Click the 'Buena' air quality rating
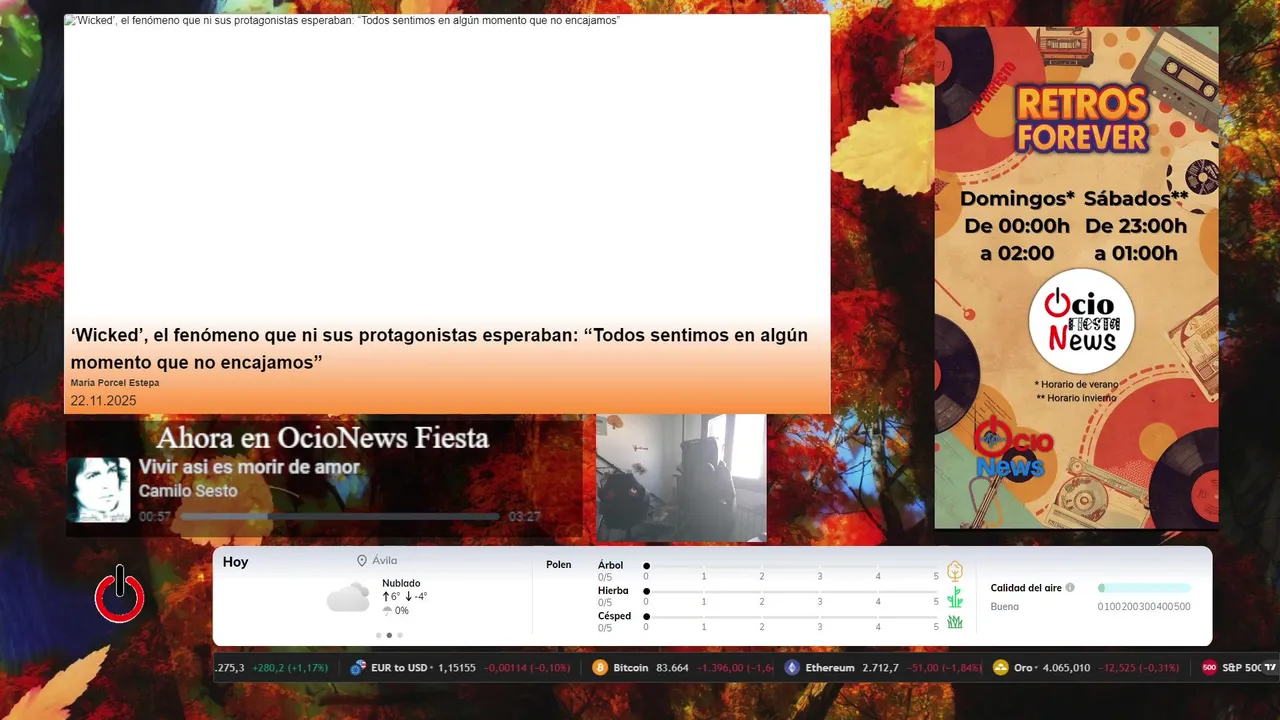1280x720 pixels. [x=1005, y=607]
